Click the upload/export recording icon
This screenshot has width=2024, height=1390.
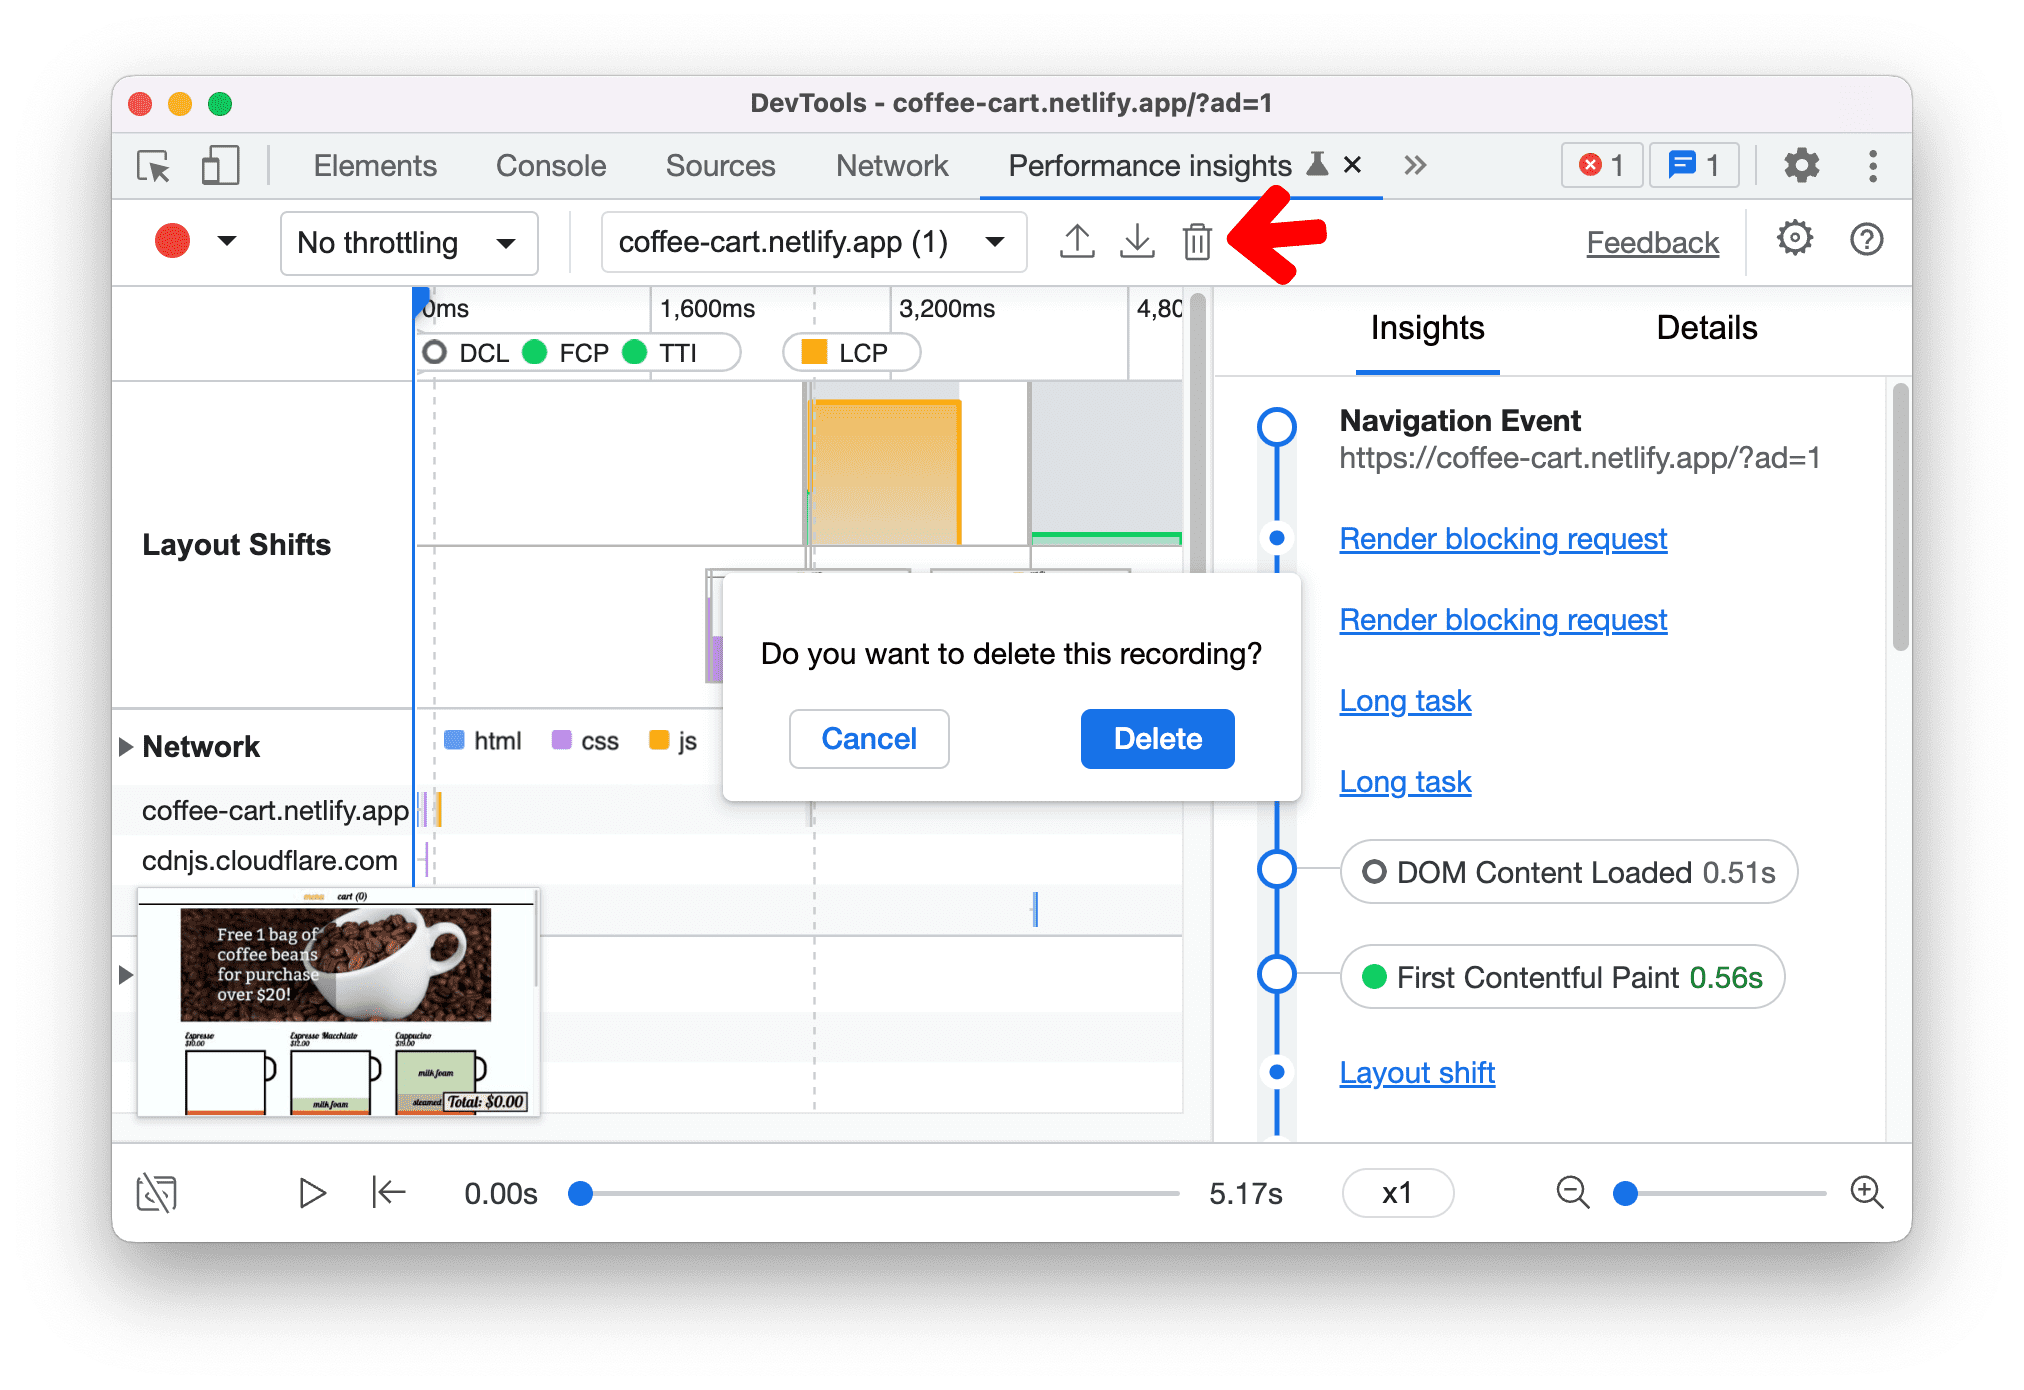tap(1077, 241)
